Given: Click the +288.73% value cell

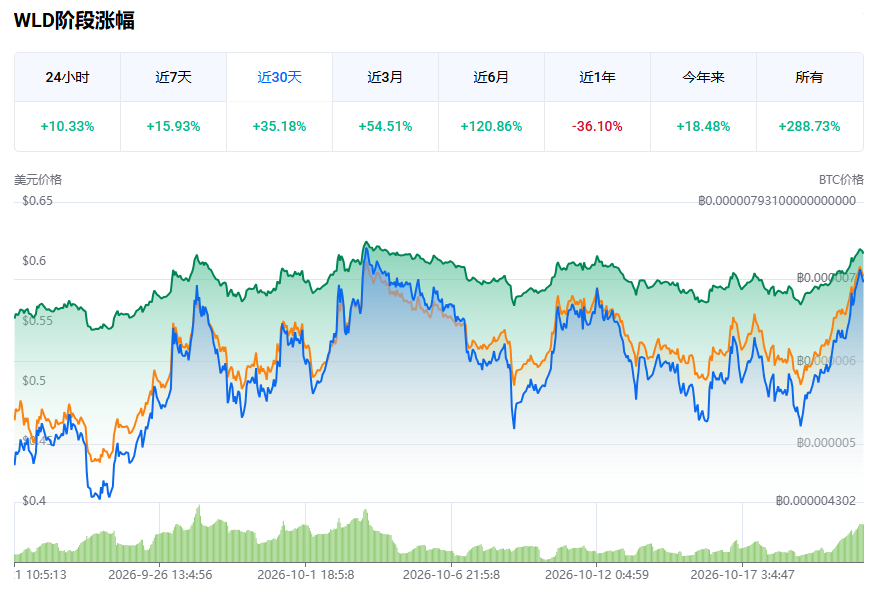Looking at the screenshot, I should 809,126.
